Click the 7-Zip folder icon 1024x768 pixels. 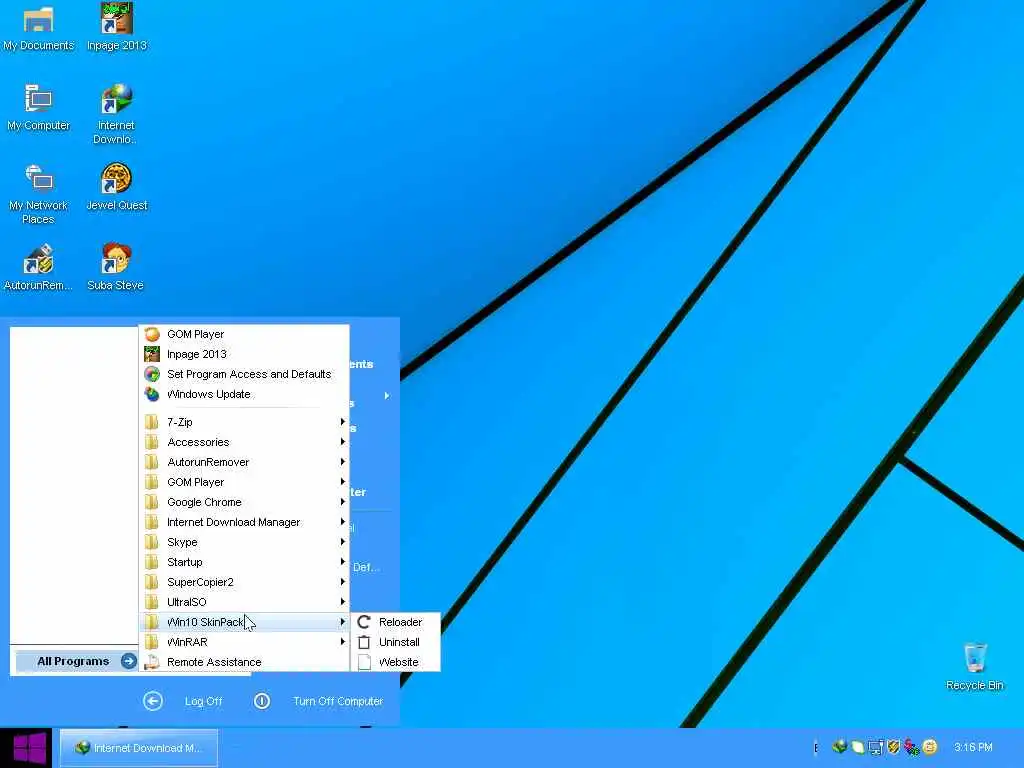152,422
